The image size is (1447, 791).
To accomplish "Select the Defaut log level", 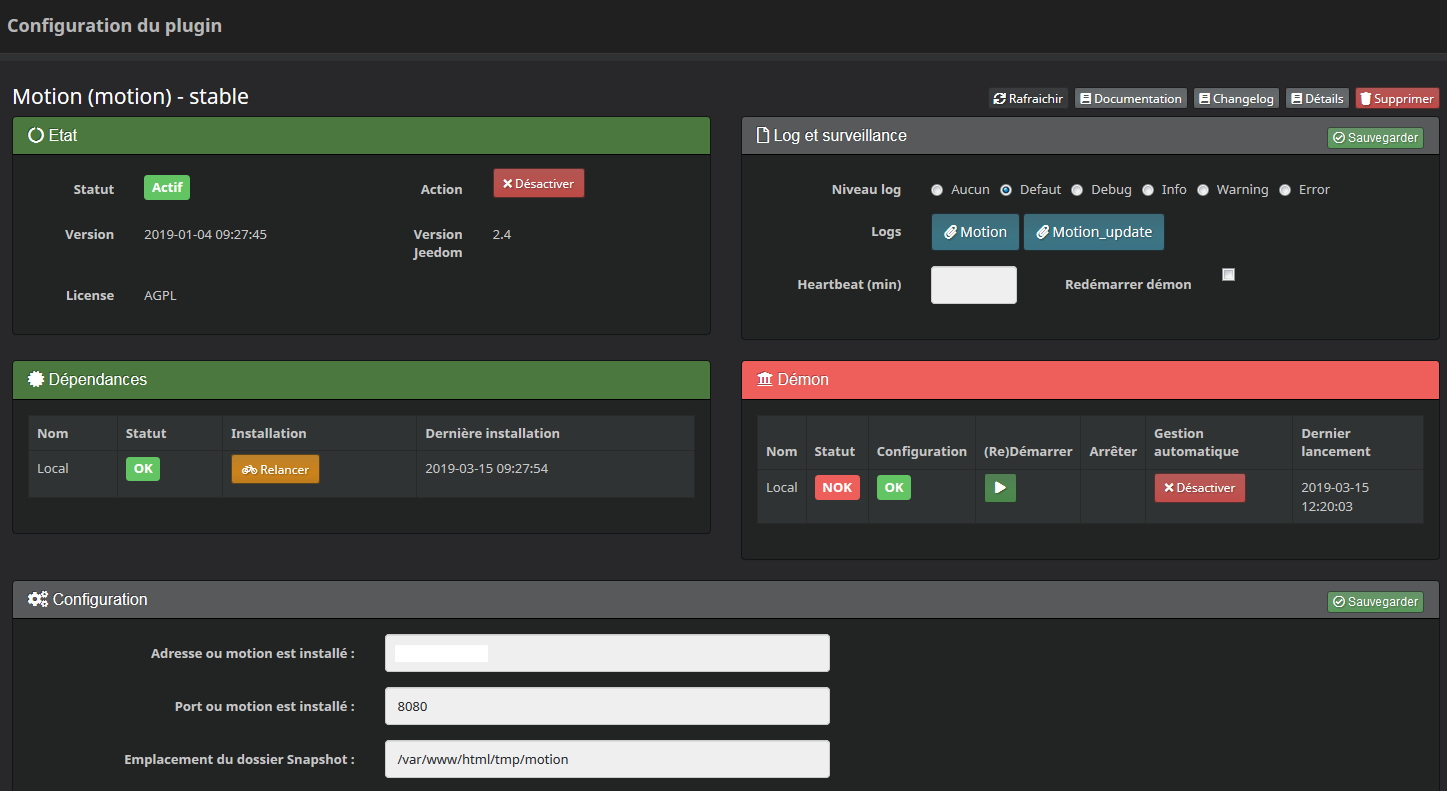I will click(x=1006, y=190).
